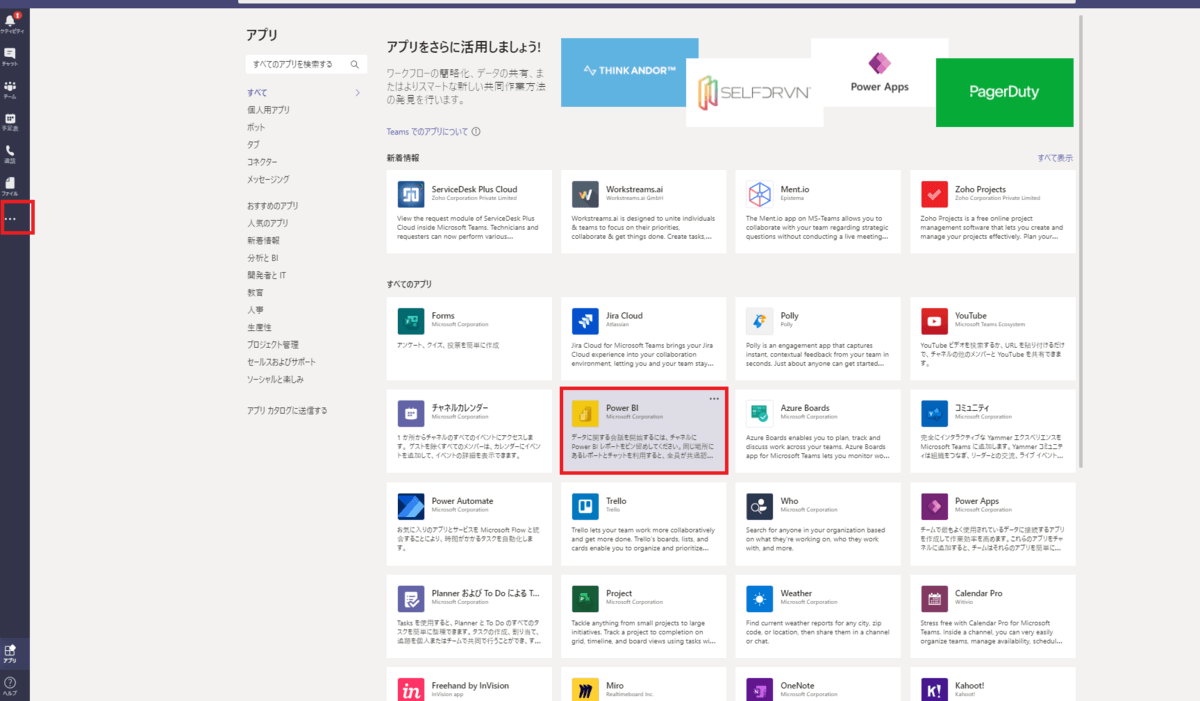Select 人気のアプリ category
The height and width of the screenshot is (701, 1200).
pyautogui.click(x=267, y=223)
